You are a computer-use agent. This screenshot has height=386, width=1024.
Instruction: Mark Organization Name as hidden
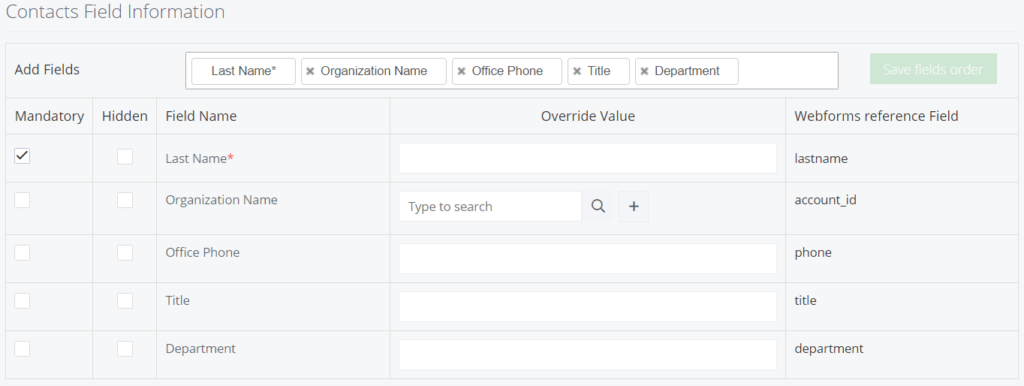pyautogui.click(x=125, y=201)
